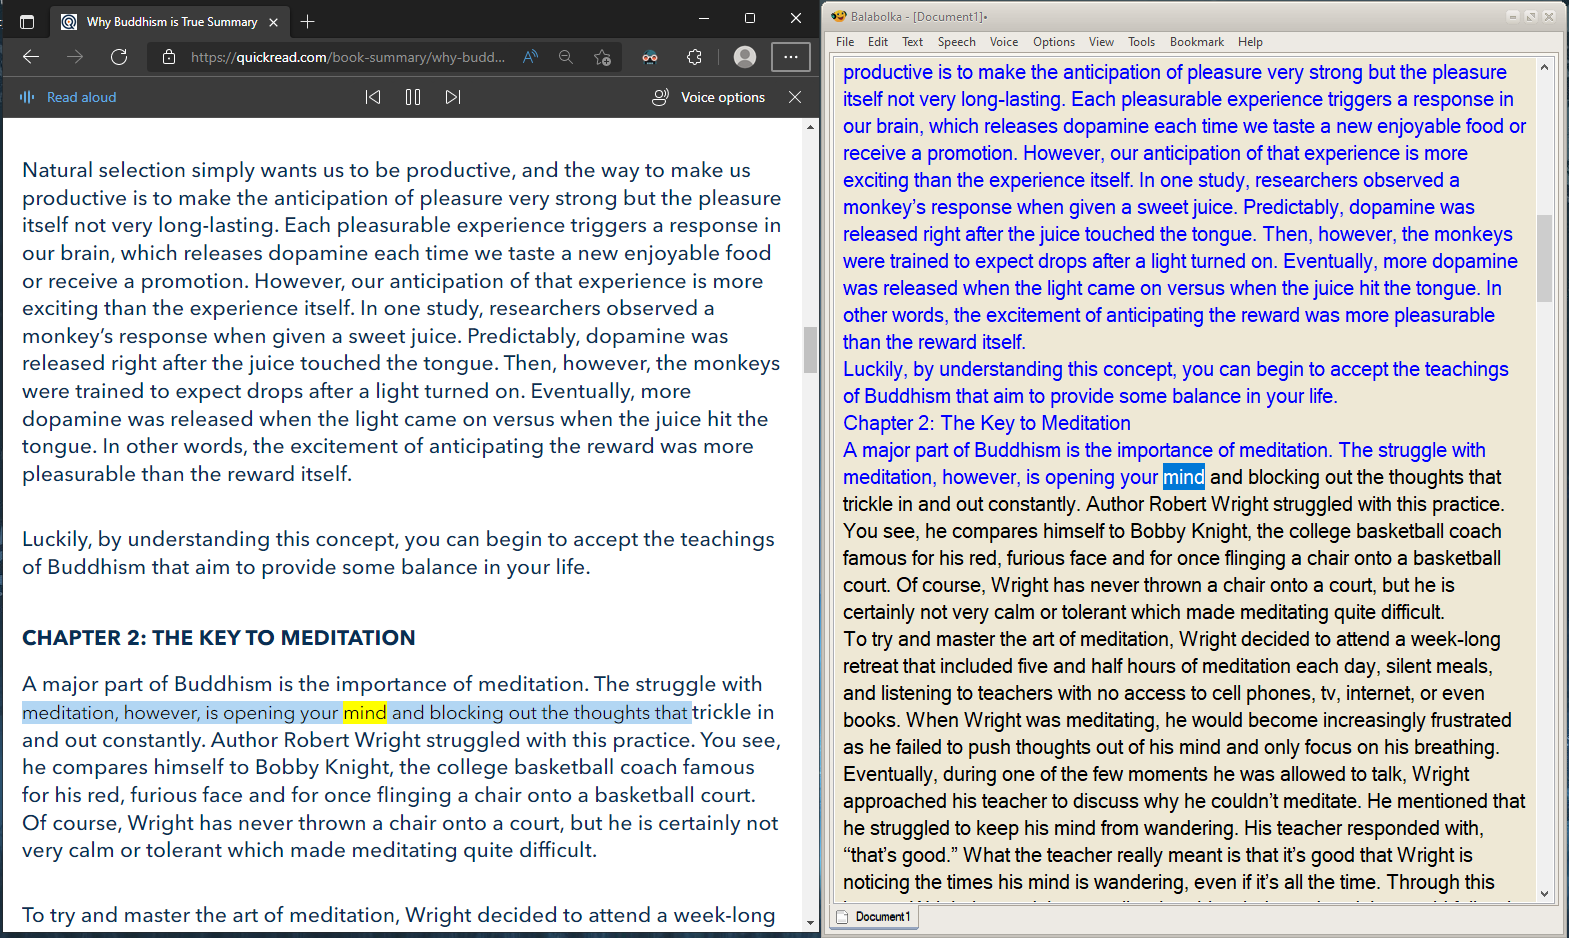Click the browser page scrollbar thumb
Screen dimensions: 1569x938
click(x=810, y=350)
